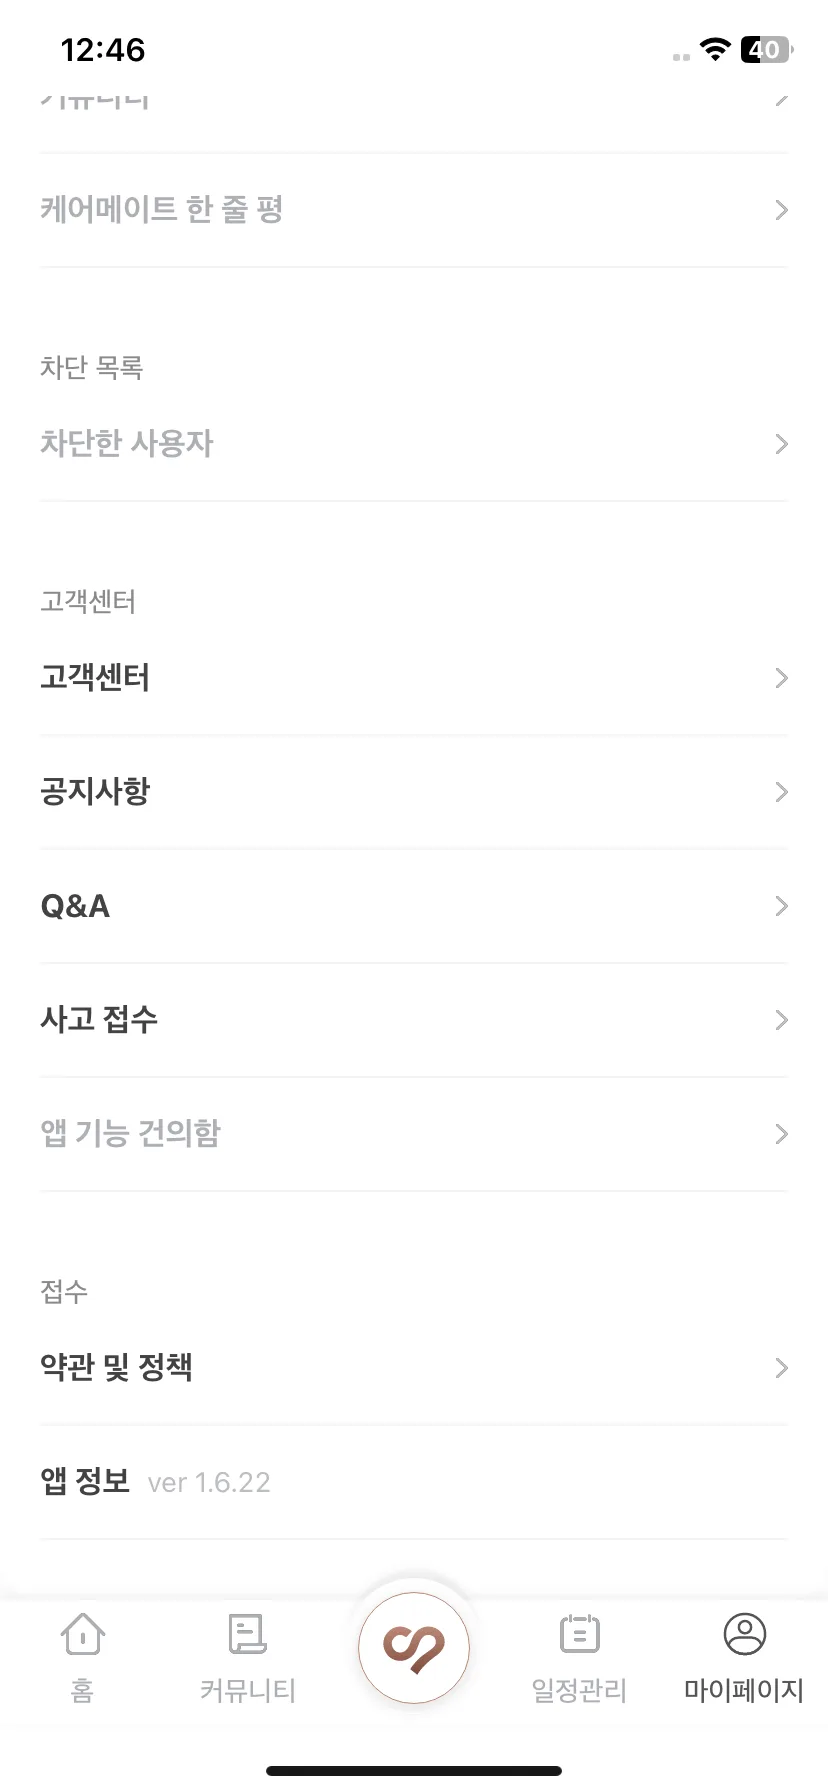Open 앱 기능 건의함 entry
828x1792 pixels.
pos(414,1134)
